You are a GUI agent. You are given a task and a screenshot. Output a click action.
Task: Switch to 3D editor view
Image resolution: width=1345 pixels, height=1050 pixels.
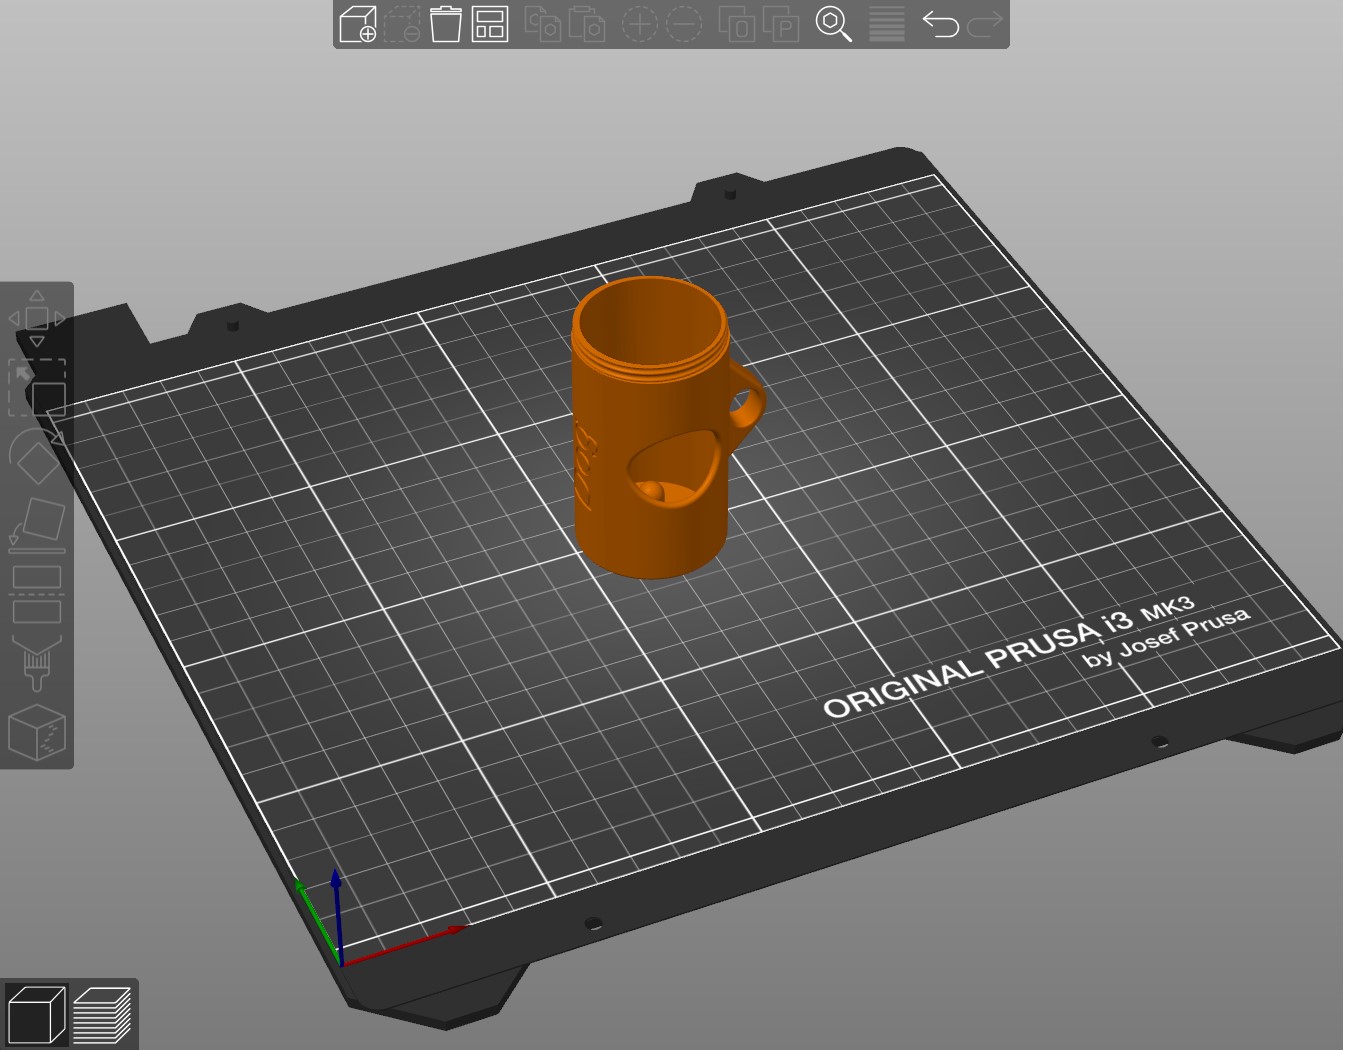tap(36, 1014)
